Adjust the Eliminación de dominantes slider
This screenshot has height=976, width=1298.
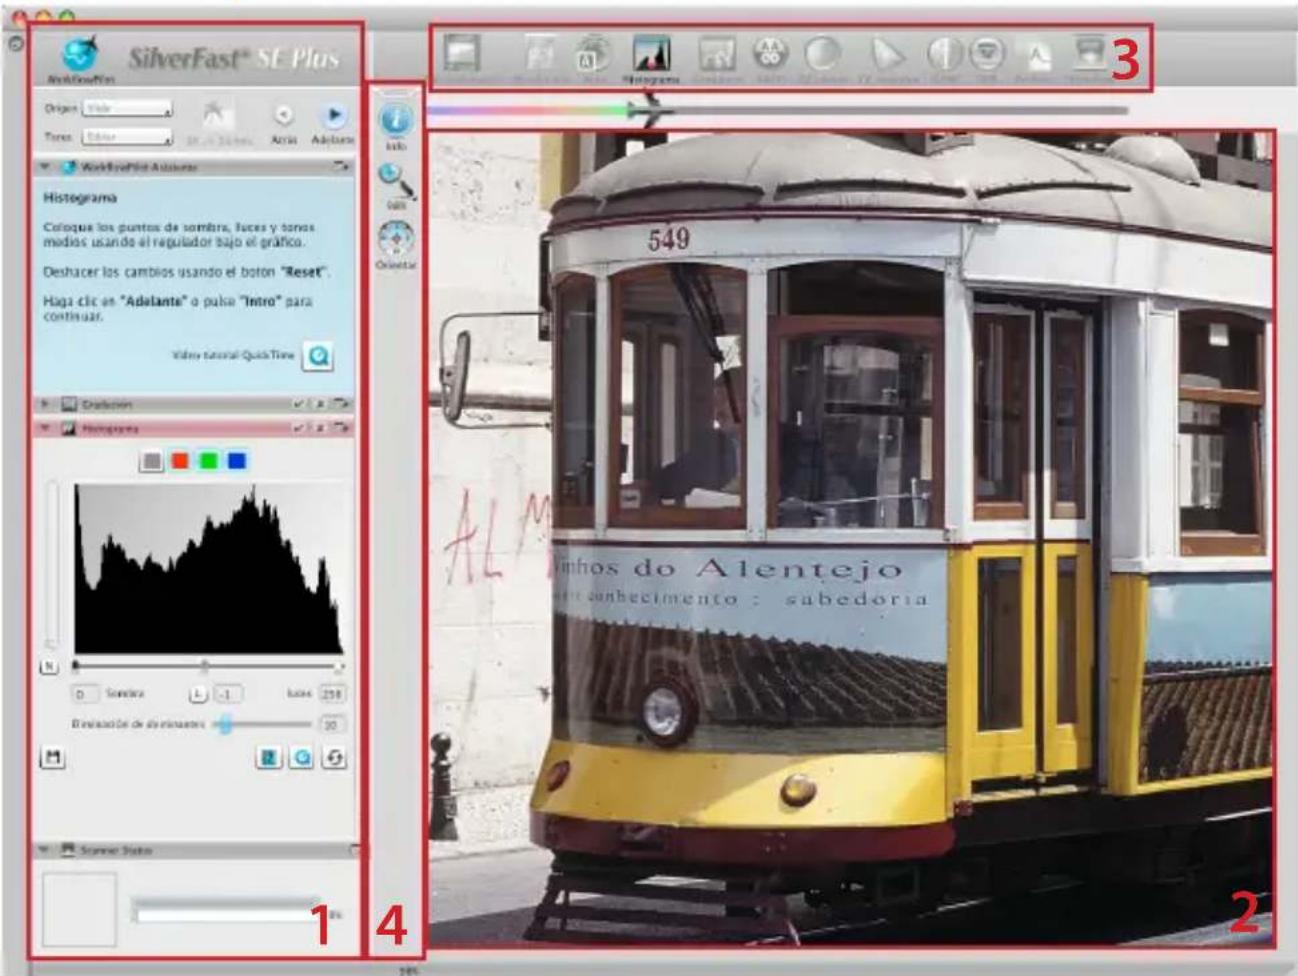pyautogui.click(x=226, y=723)
